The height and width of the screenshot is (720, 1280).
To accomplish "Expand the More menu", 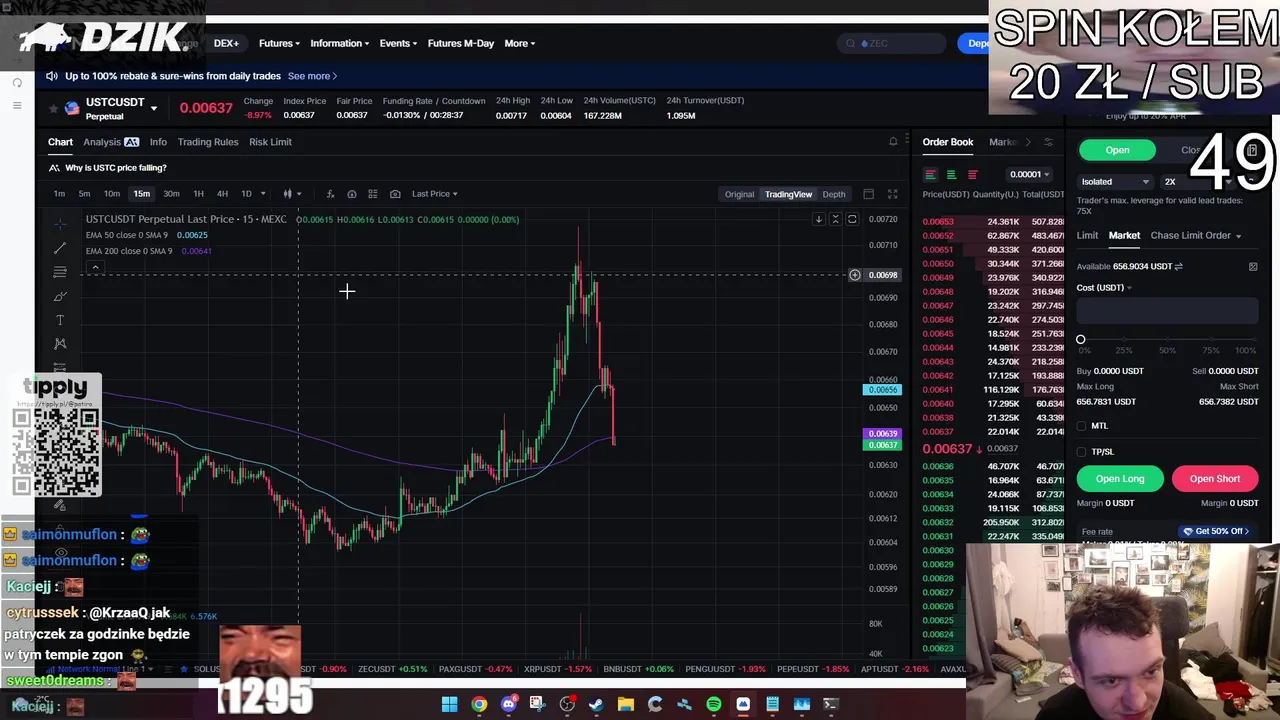I will click(x=520, y=43).
